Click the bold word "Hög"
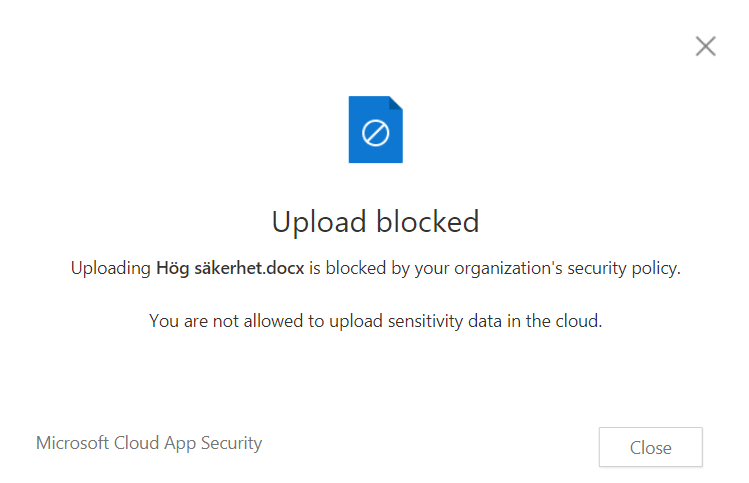This screenshot has width=749, height=483. coord(173,269)
